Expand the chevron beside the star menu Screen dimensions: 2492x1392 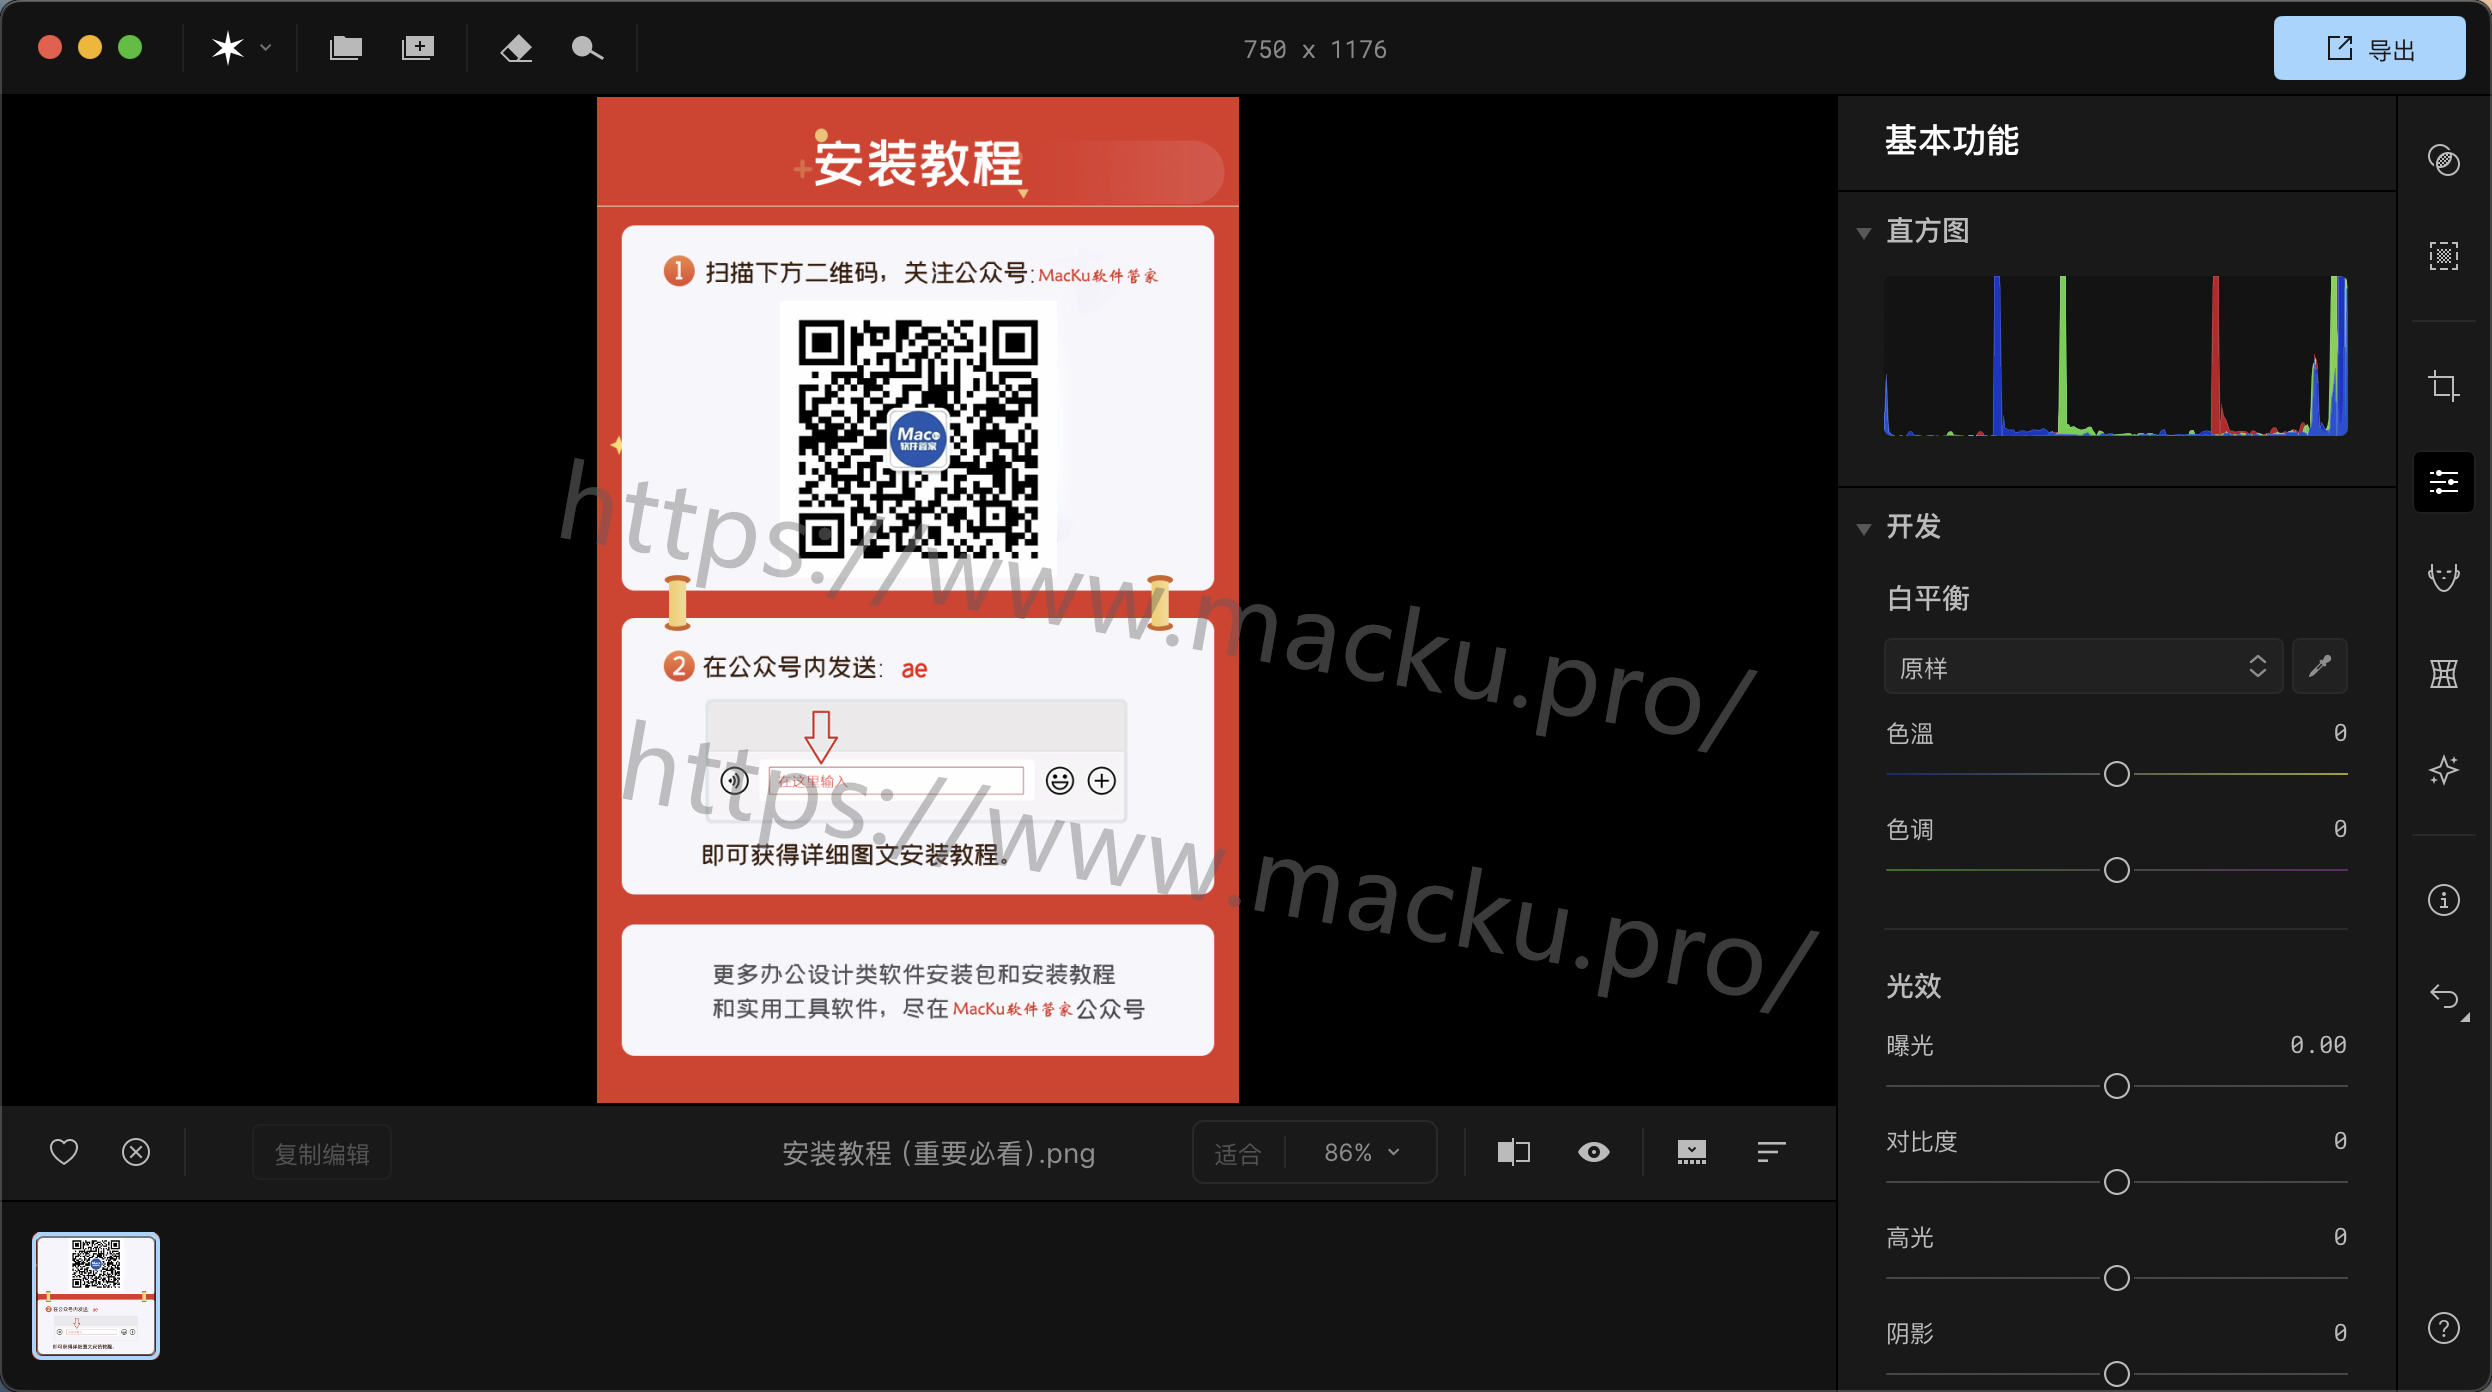(266, 48)
